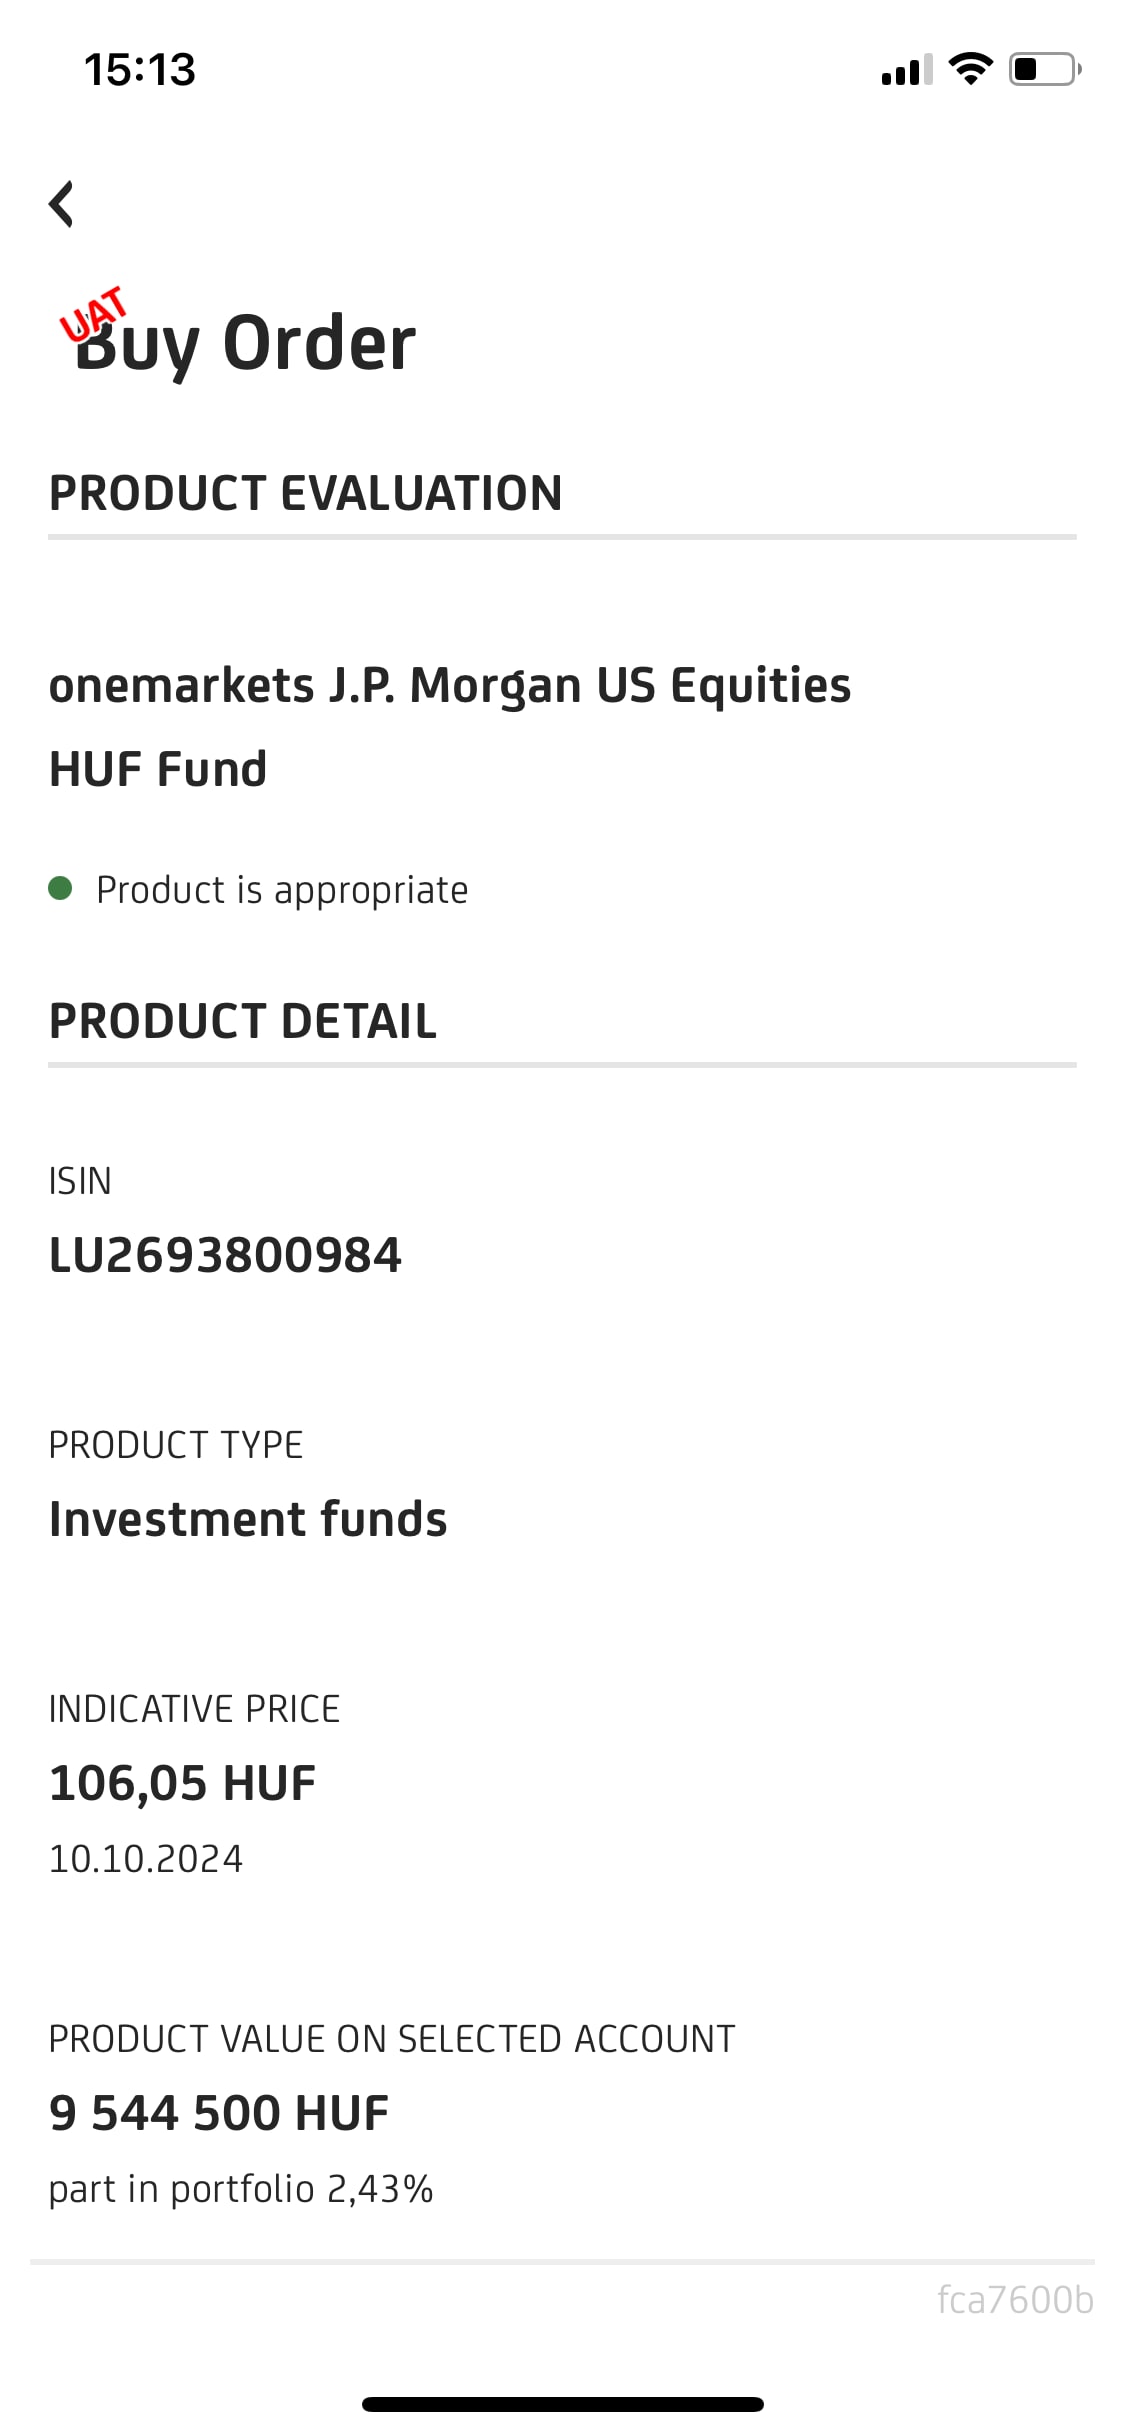Tap the cellular signal bars icon
This screenshot has height=2436, width=1125.
point(906,70)
